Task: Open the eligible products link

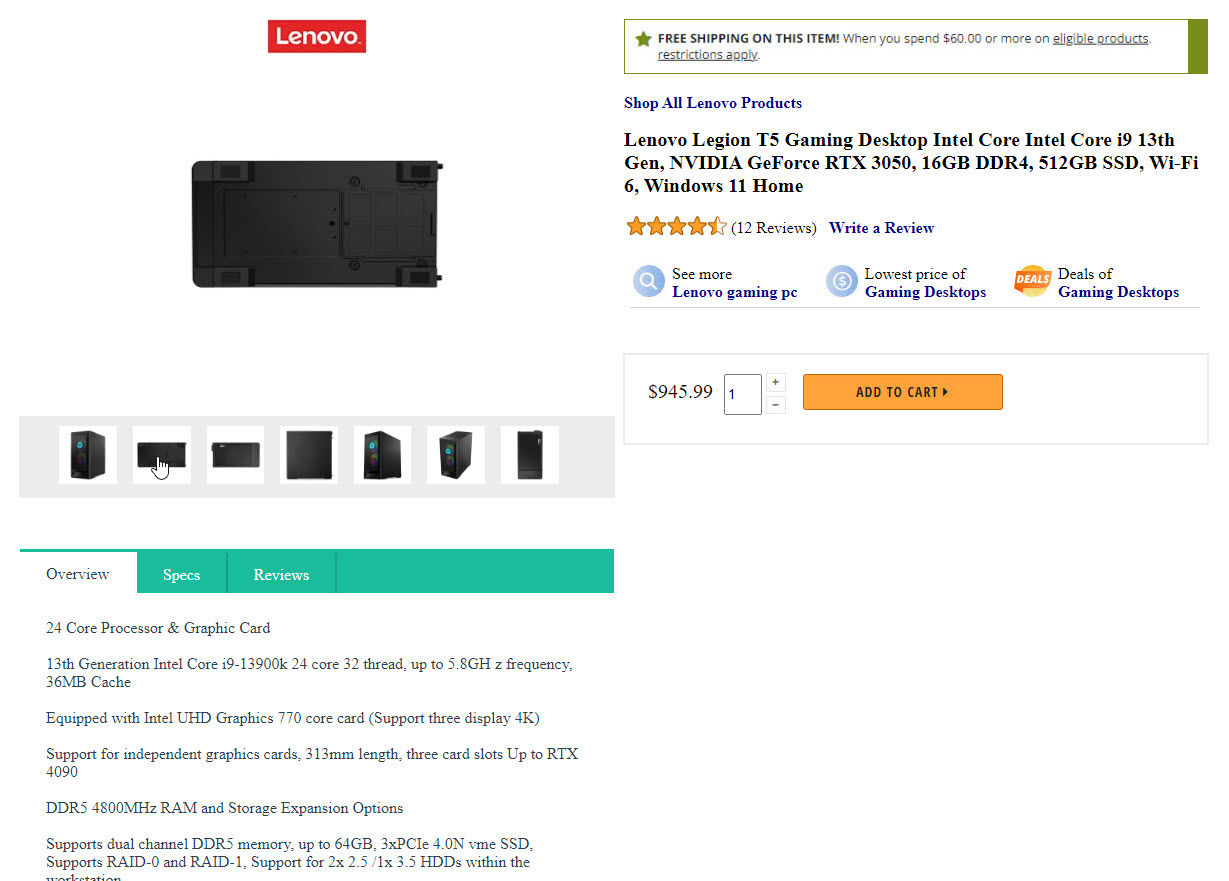Action: coord(1100,39)
